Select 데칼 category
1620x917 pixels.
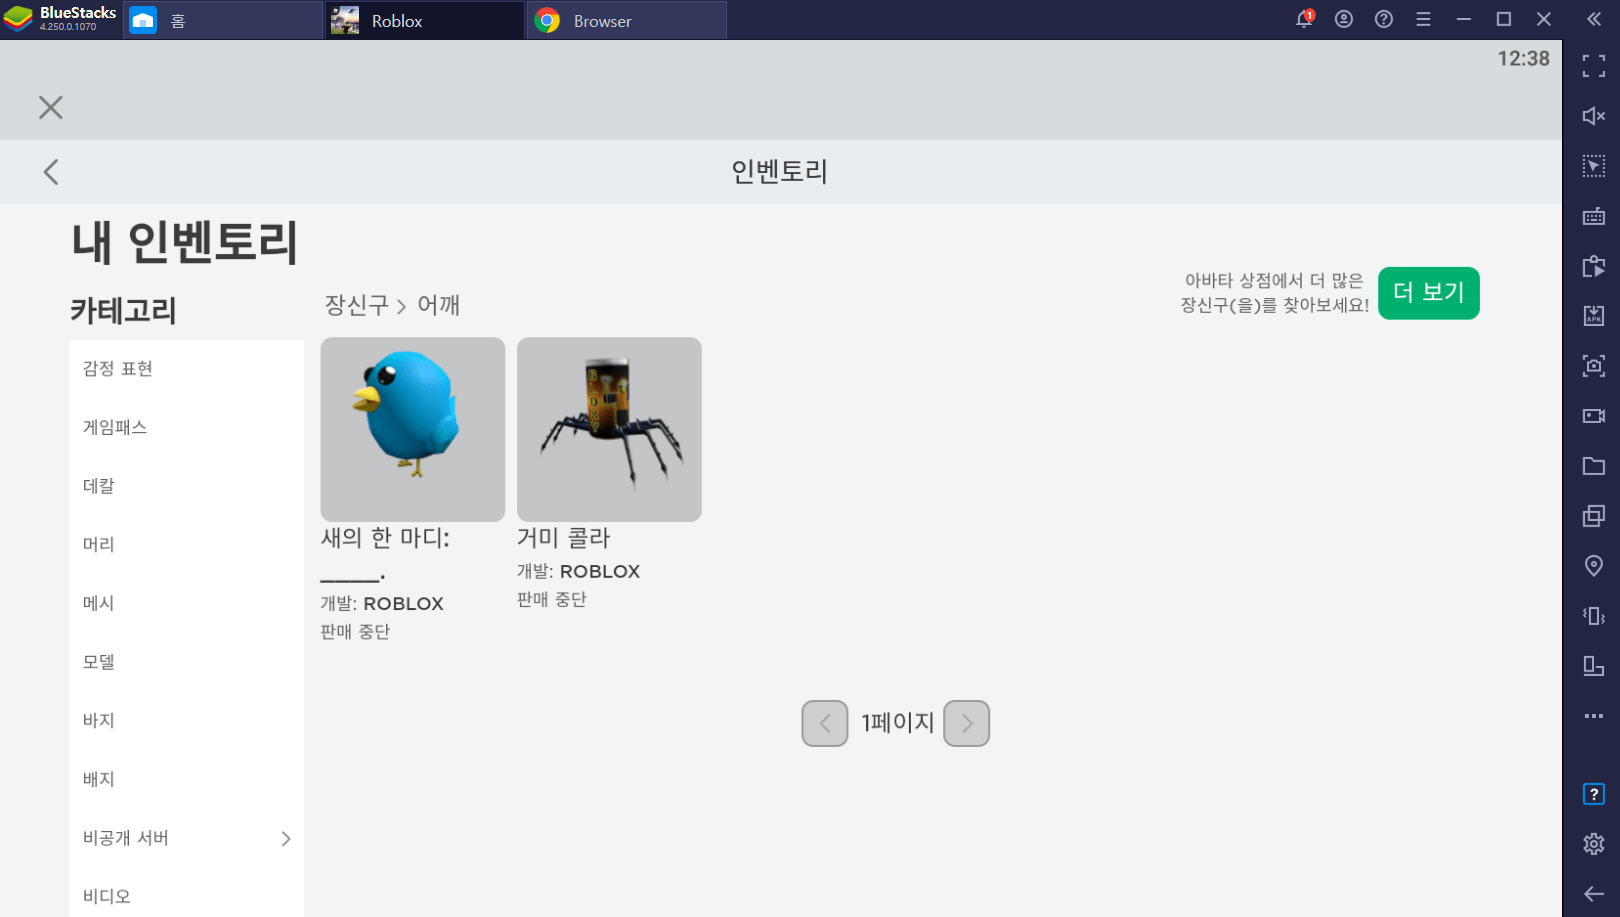(x=186, y=486)
